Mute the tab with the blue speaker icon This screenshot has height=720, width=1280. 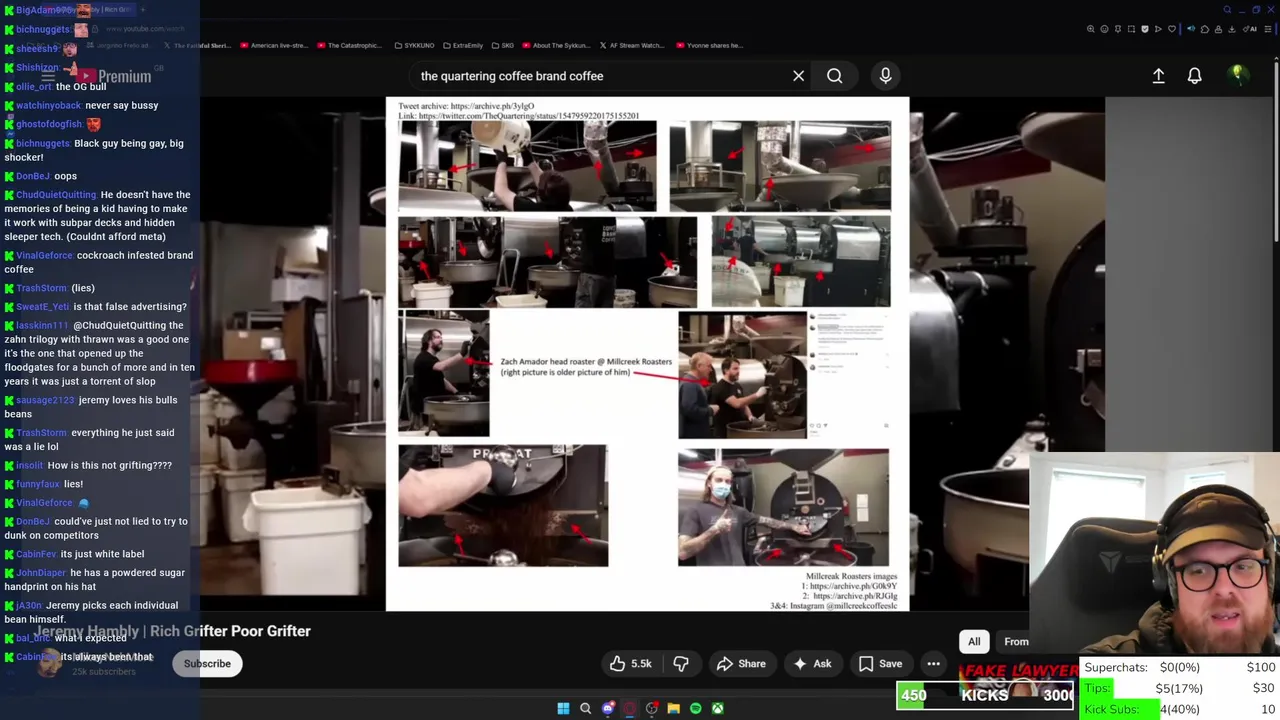tap(1191, 29)
